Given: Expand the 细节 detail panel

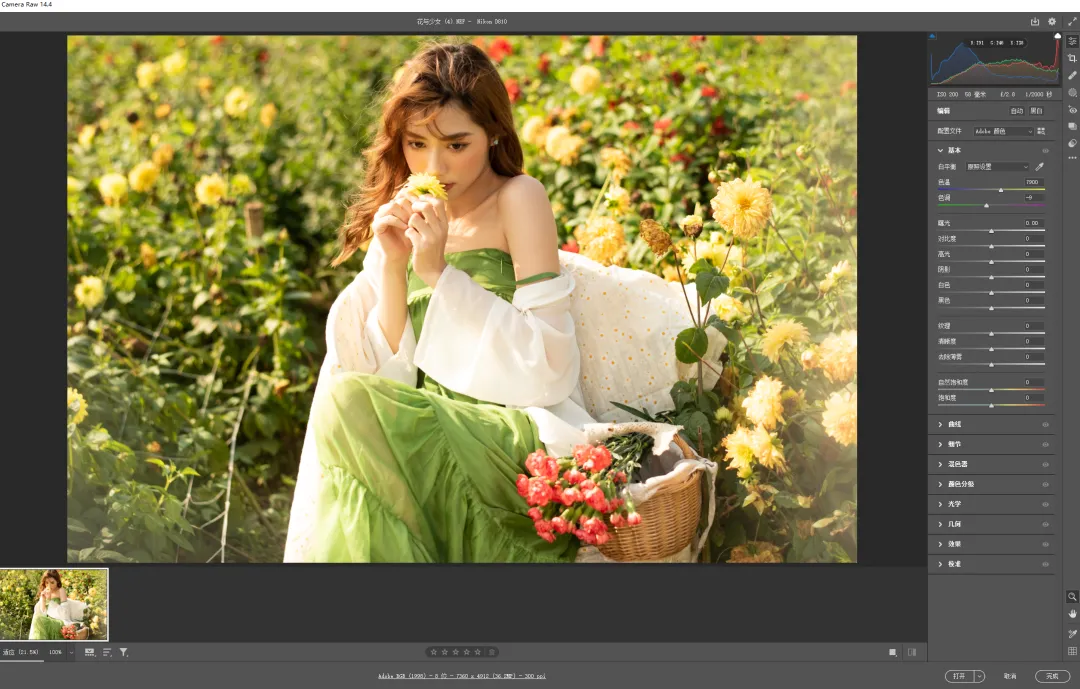Looking at the screenshot, I should coord(940,444).
